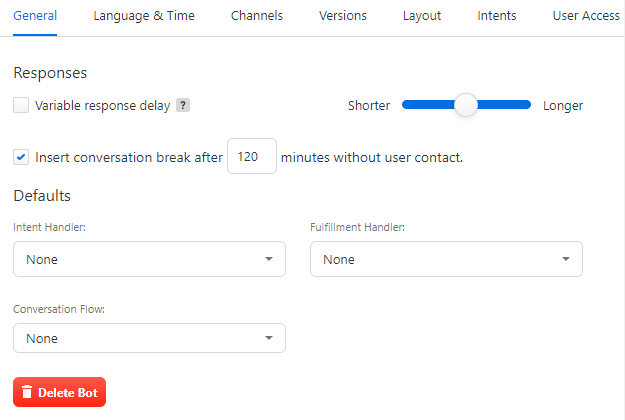The height and width of the screenshot is (420, 625).
Task: Switch to the Language & Time tab
Action: tap(144, 16)
